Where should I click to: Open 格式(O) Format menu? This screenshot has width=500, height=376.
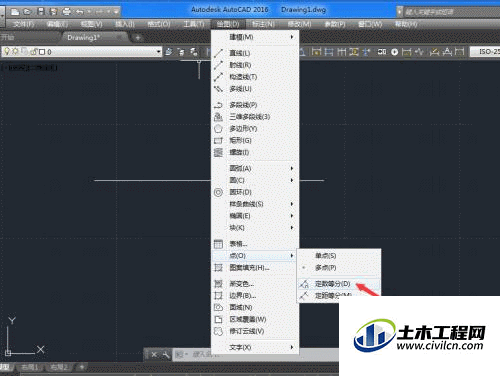click(x=159, y=24)
